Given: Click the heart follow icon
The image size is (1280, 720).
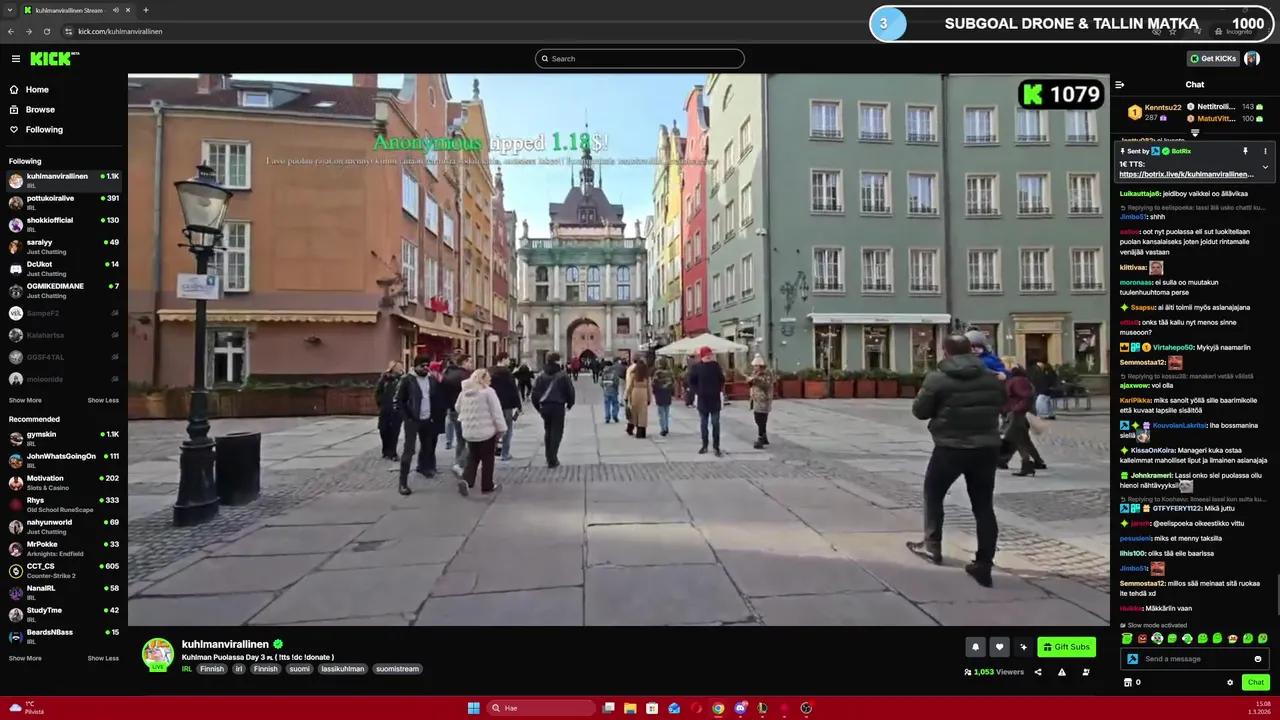Looking at the screenshot, I should tap(999, 647).
